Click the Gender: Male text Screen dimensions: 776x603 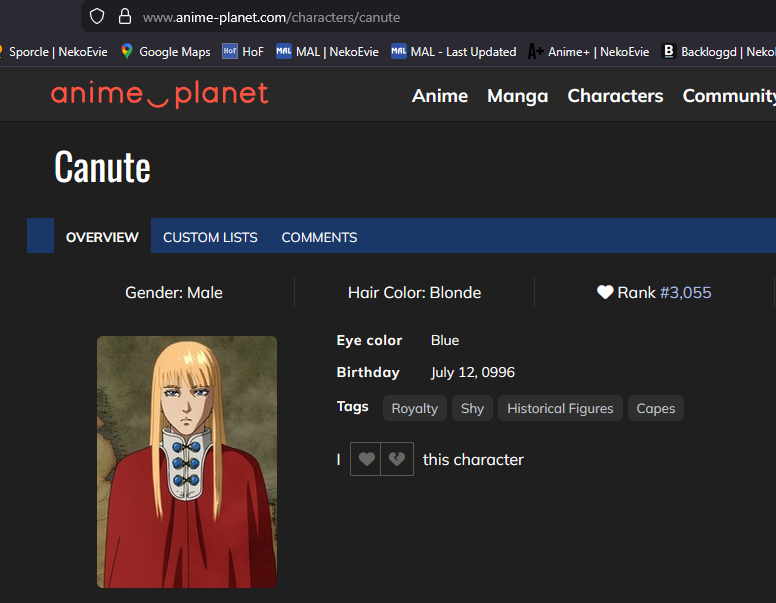click(174, 293)
